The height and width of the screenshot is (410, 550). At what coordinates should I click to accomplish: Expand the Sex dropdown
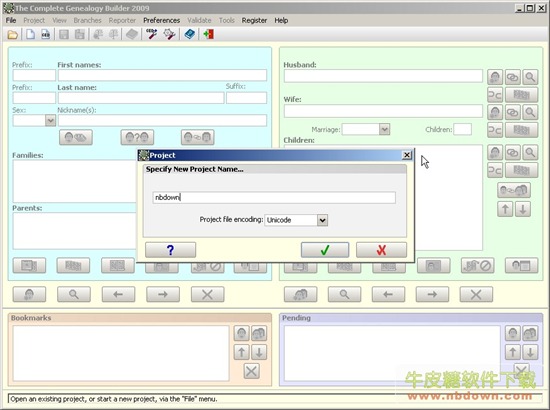coord(50,121)
